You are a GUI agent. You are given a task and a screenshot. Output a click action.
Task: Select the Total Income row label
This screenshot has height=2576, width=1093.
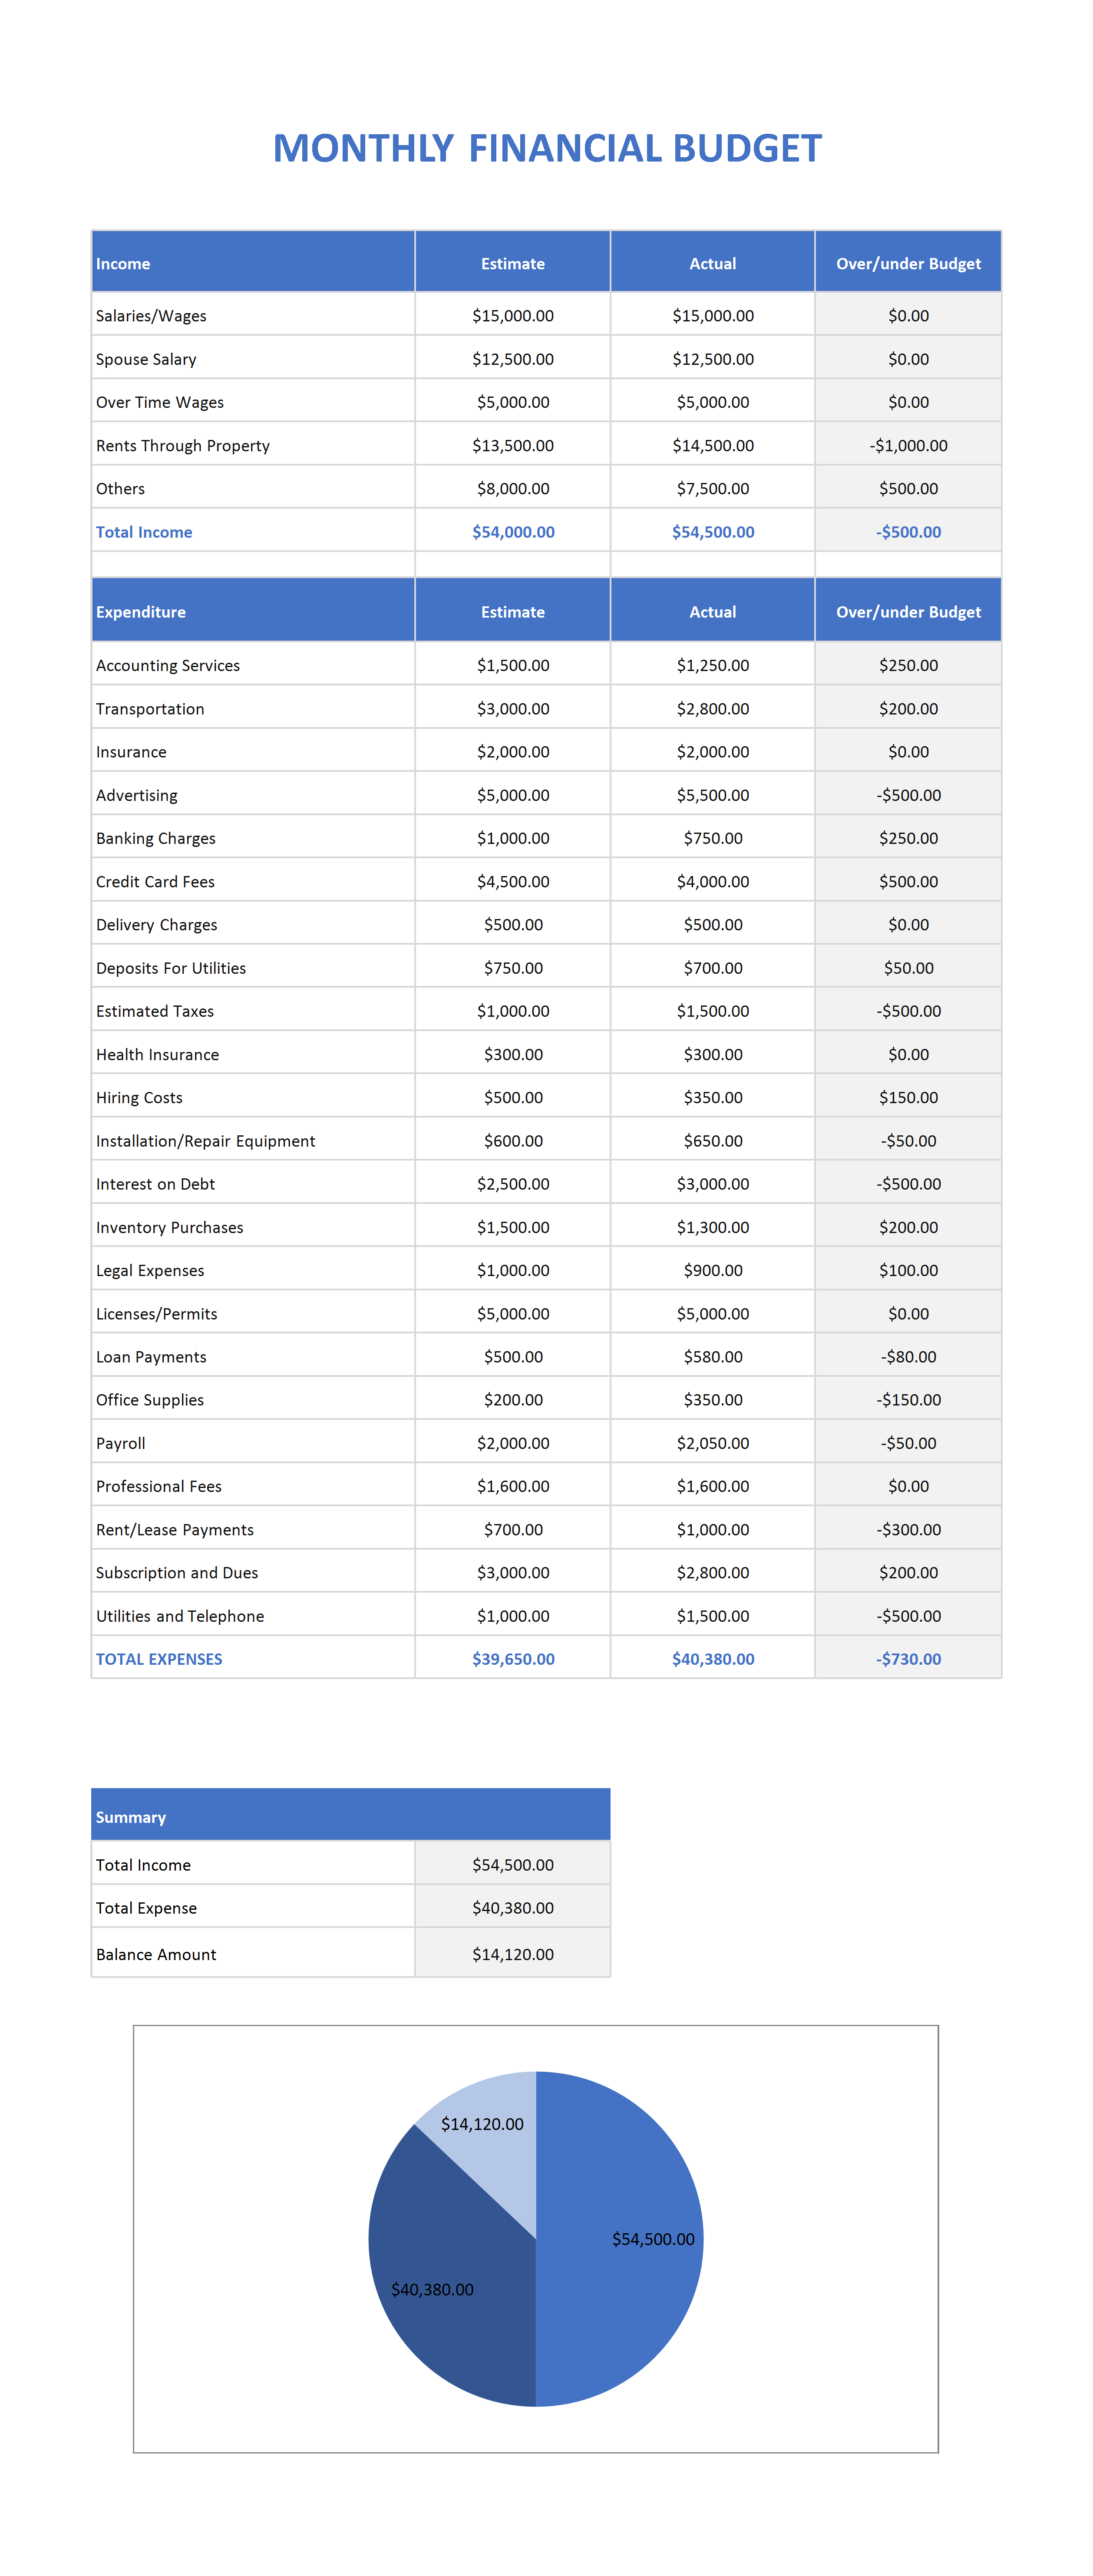click(x=144, y=532)
